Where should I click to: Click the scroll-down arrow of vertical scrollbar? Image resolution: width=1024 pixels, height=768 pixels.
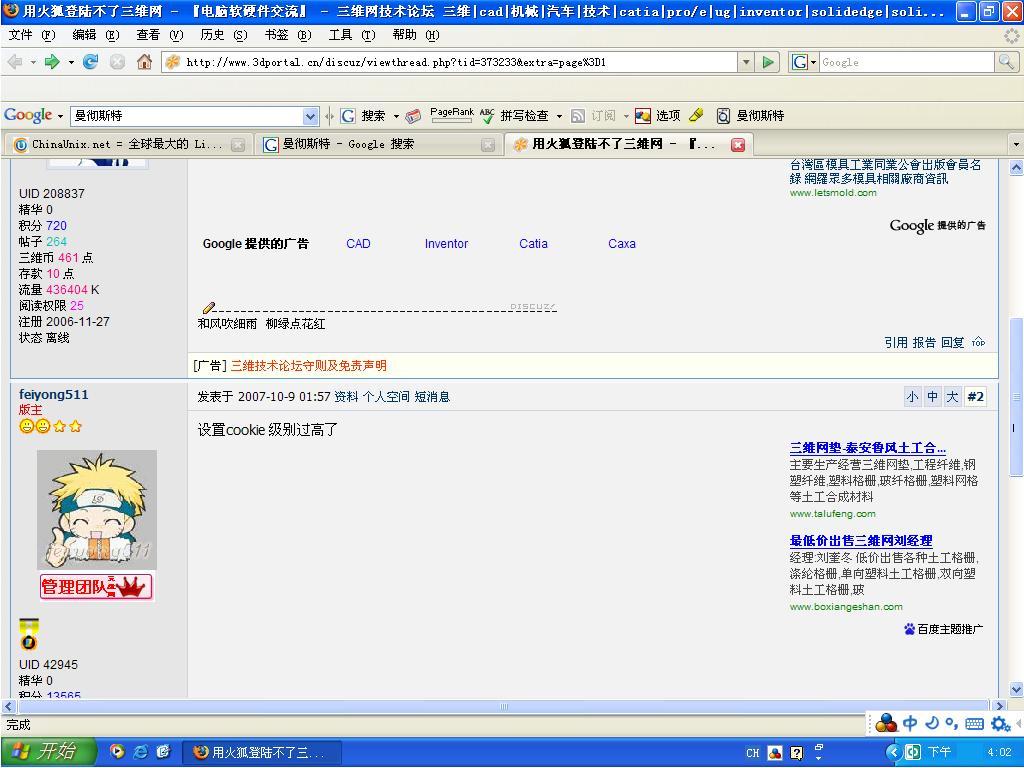(1016, 688)
